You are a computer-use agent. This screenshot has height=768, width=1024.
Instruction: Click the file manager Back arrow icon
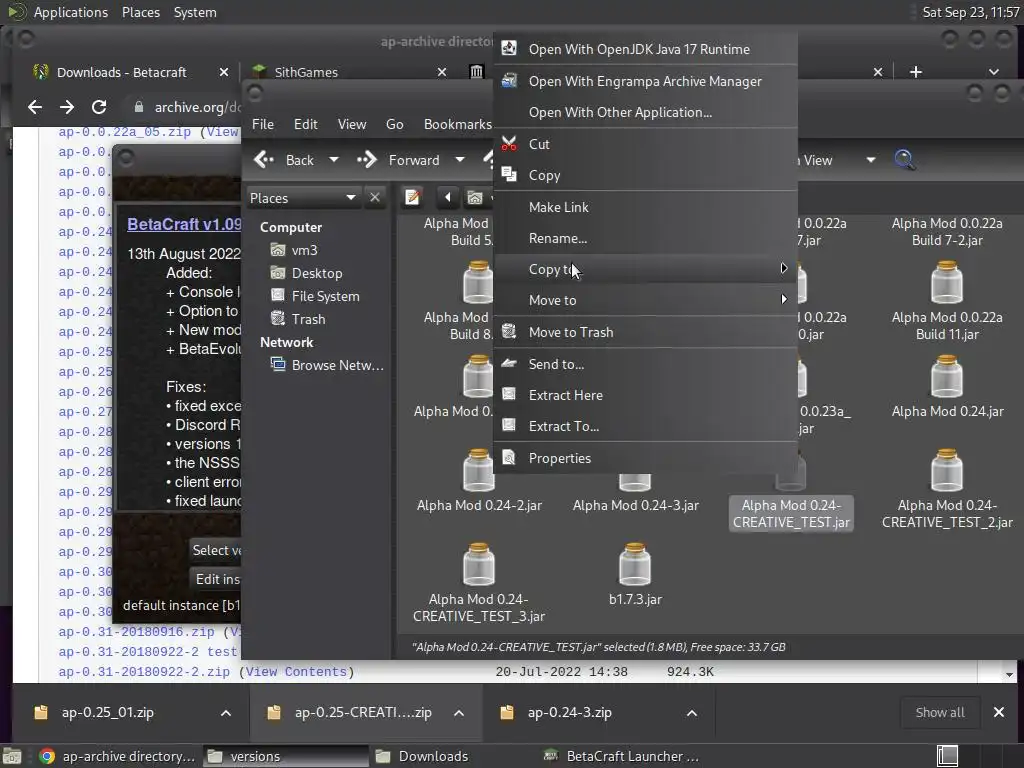(264, 159)
